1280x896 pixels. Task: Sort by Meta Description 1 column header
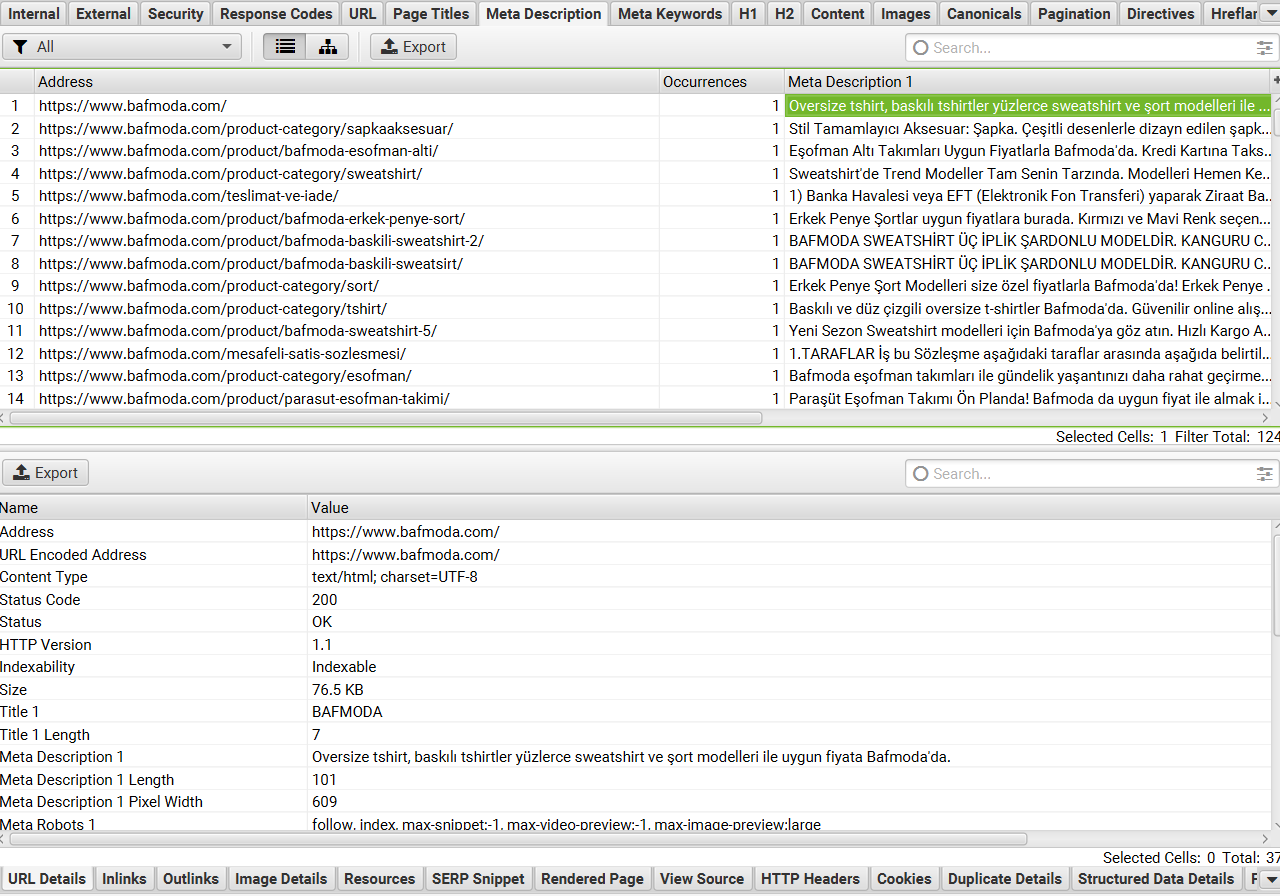pos(1027,82)
